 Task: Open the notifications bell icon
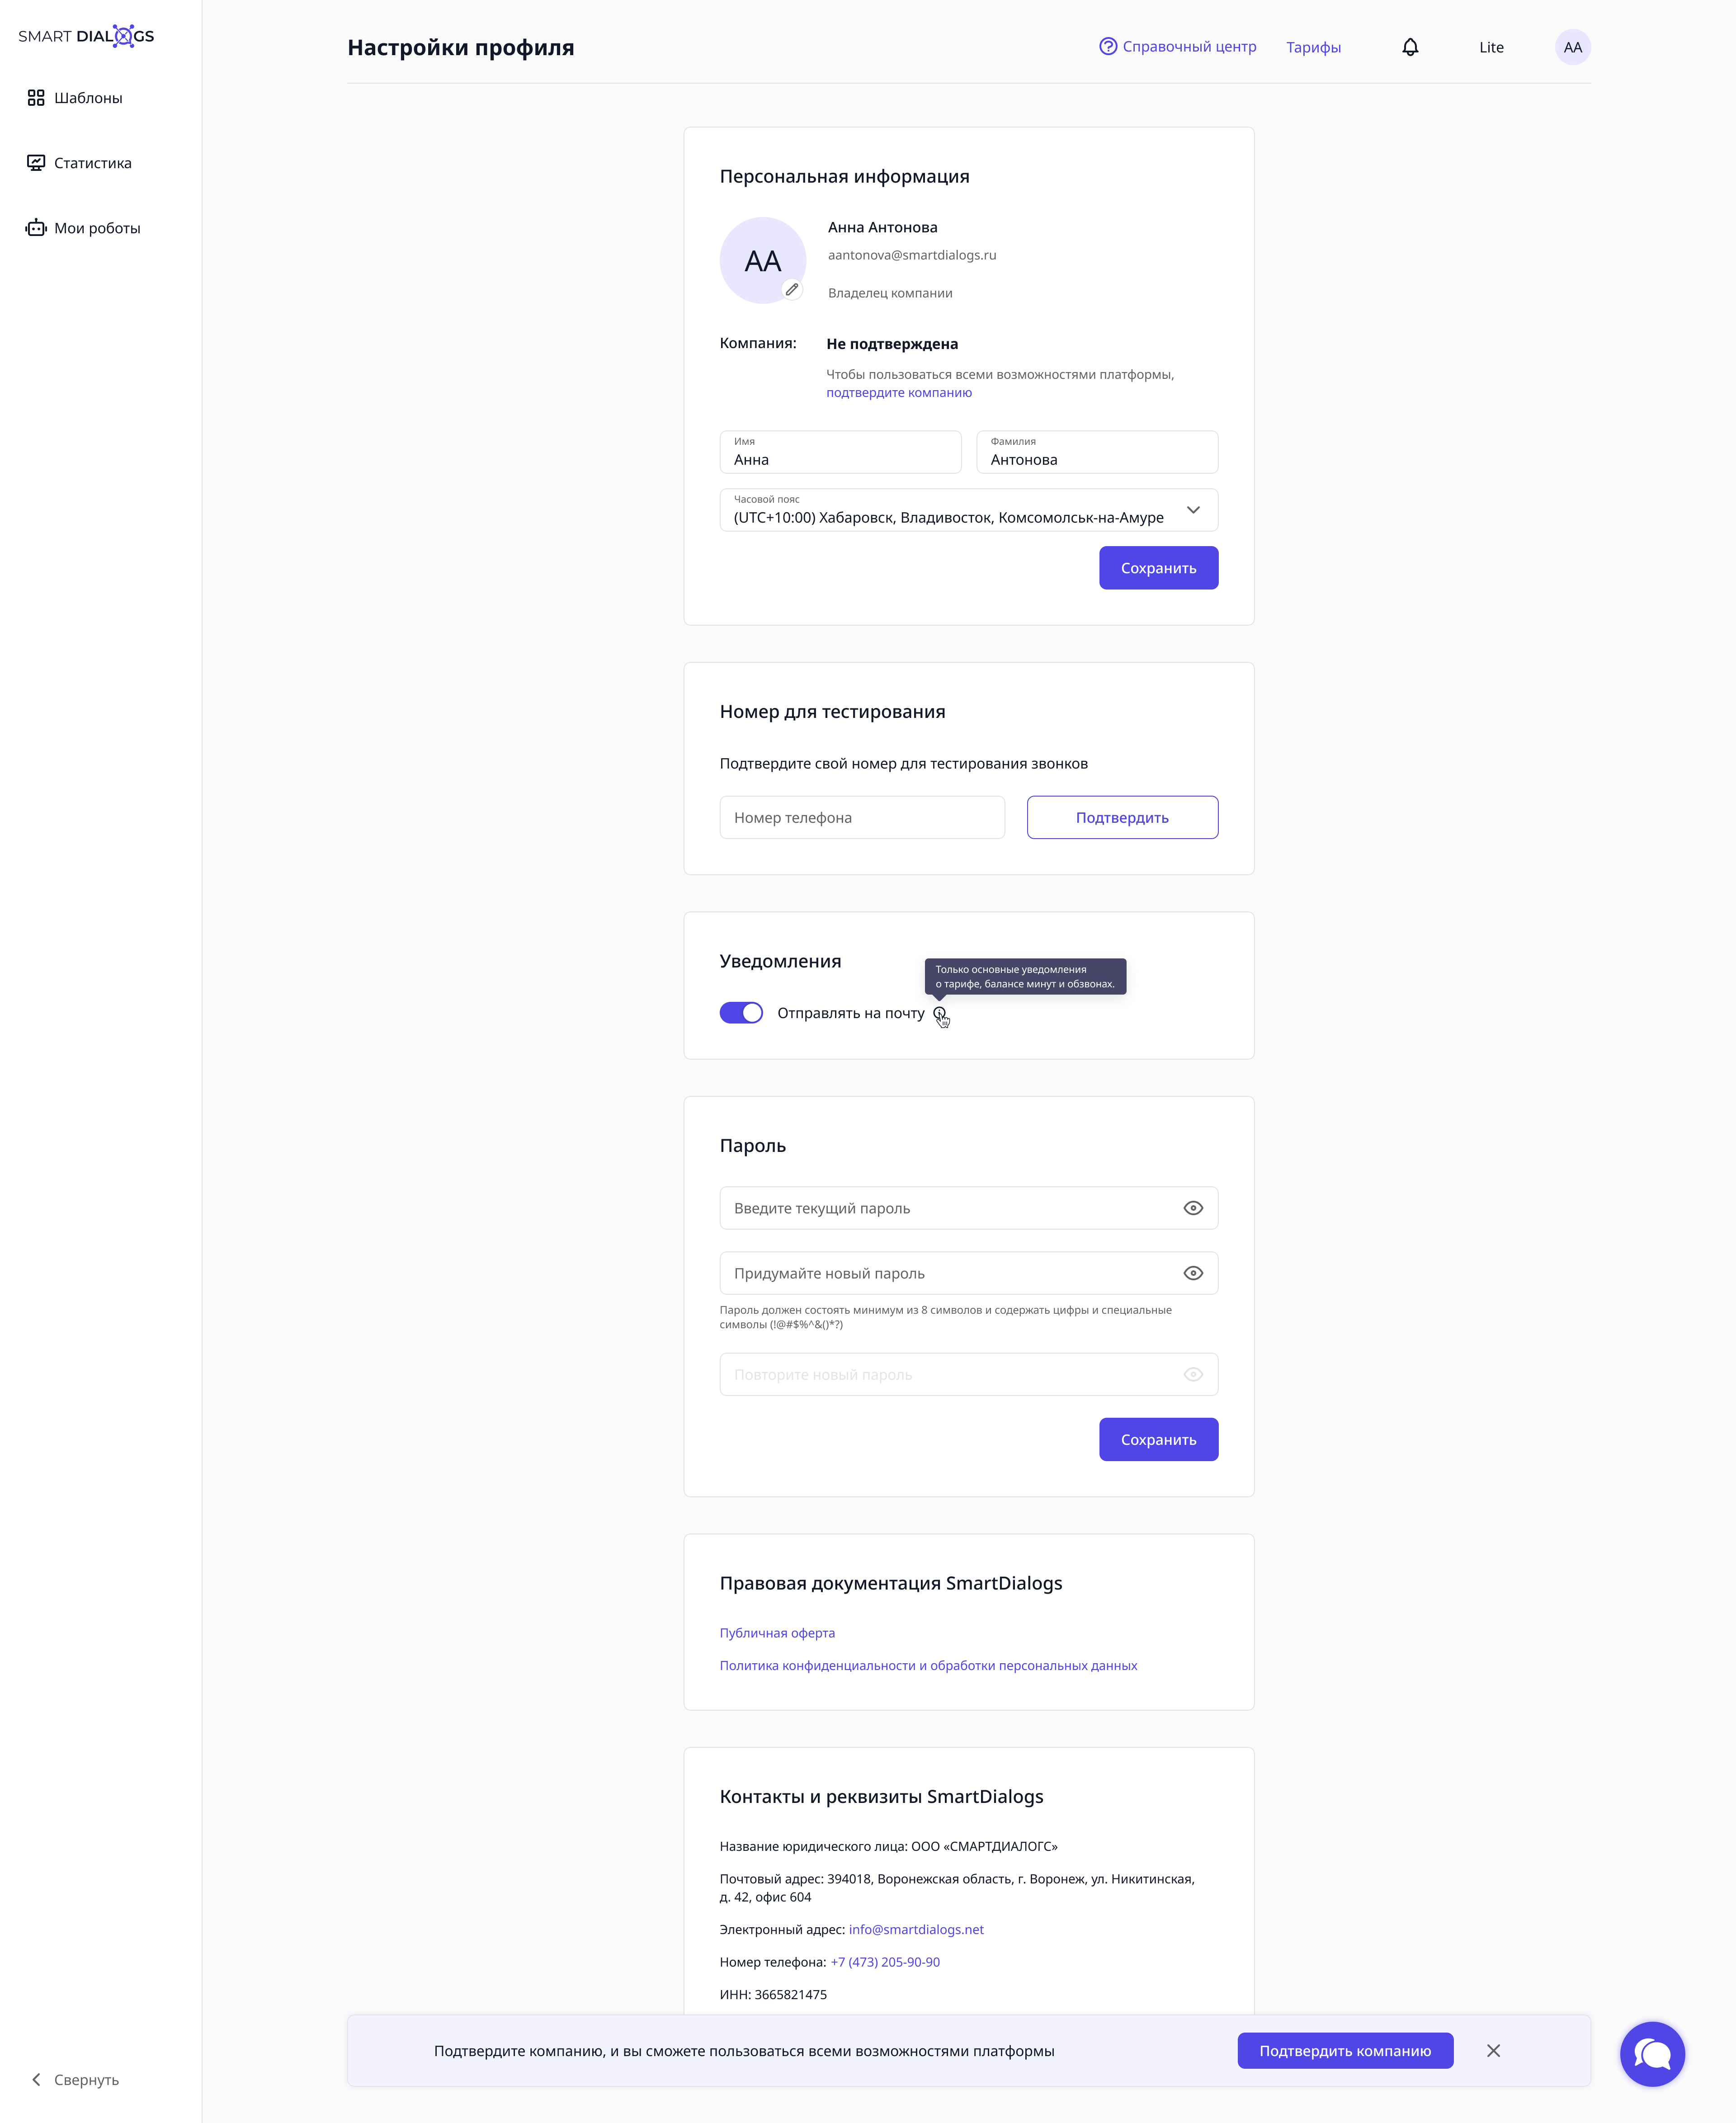tap(1410, 47)
